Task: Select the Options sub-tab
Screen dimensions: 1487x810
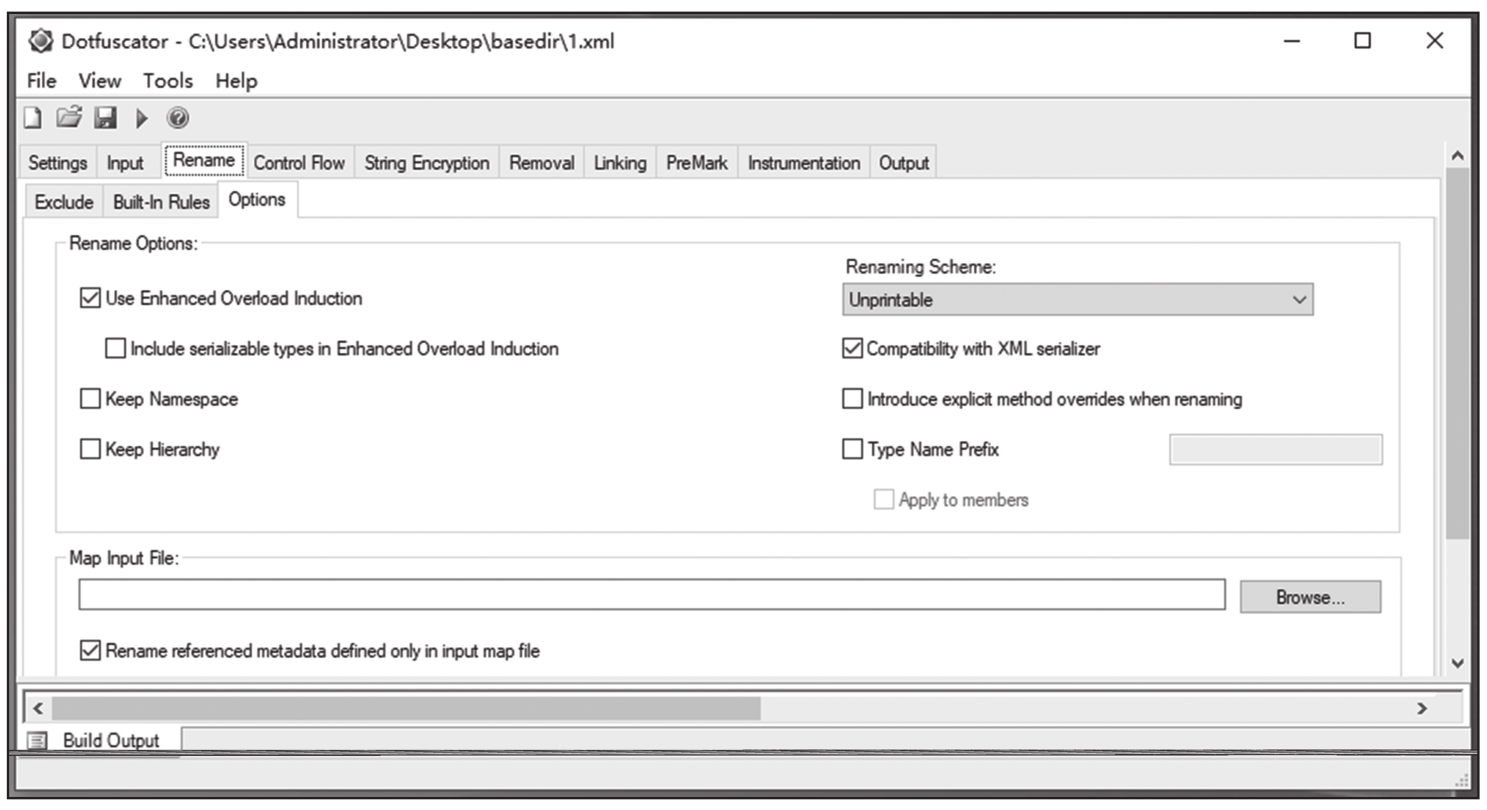Action: 257,200
